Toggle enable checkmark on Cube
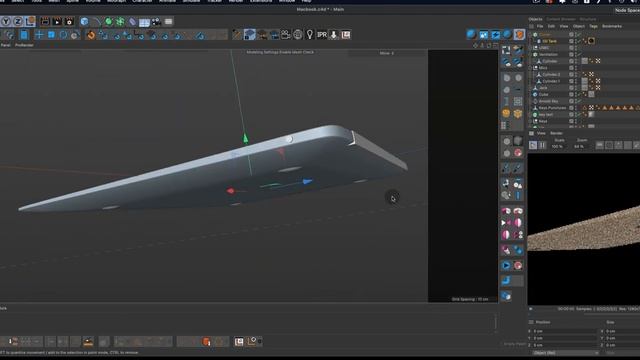 click(x=580, y=94)
